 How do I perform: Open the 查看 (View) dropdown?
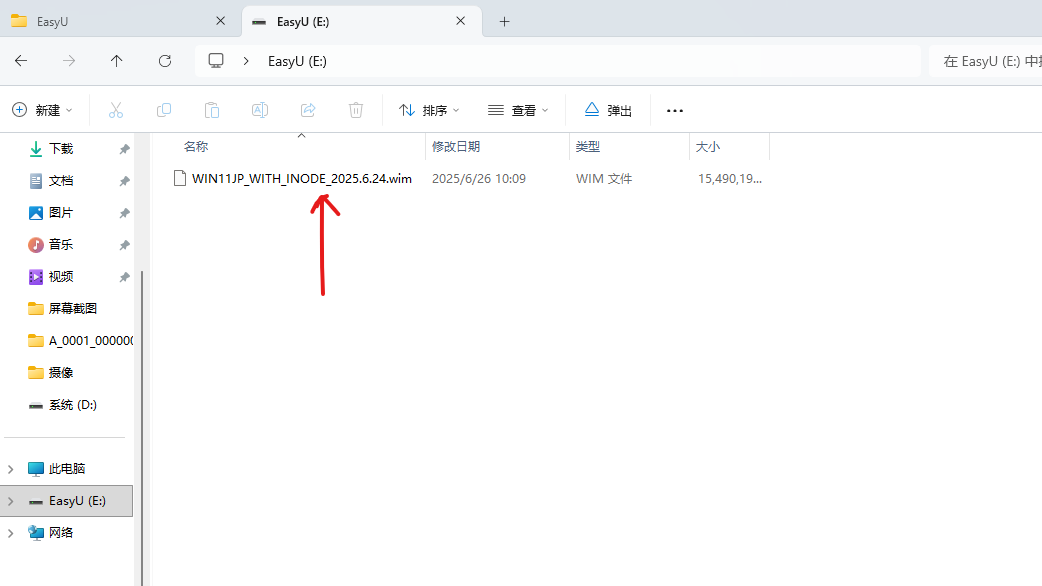point(518,110)
